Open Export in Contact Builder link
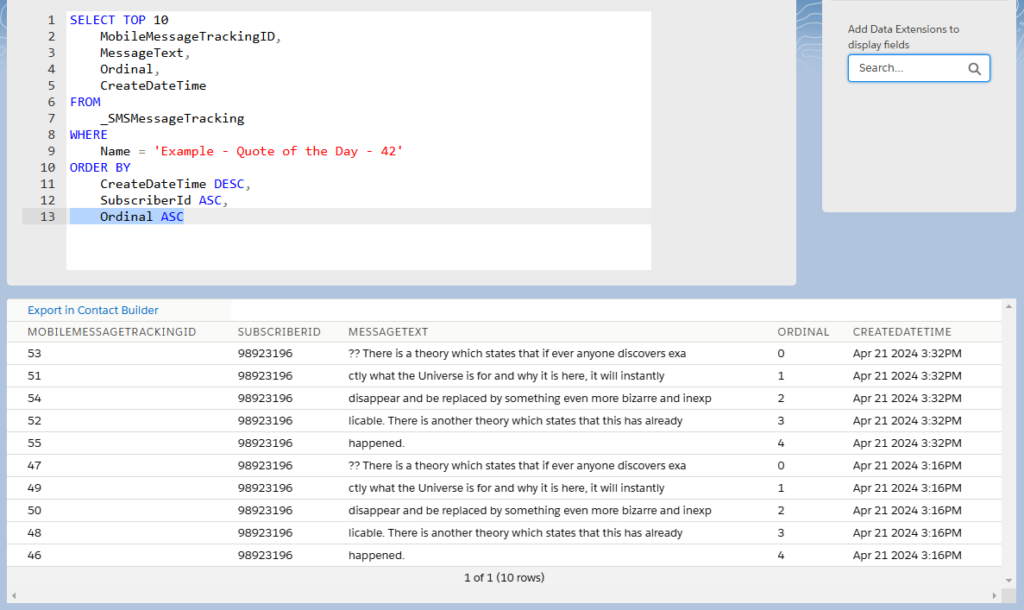This screenshot has width=1024, height=610. tap(93, 310)
